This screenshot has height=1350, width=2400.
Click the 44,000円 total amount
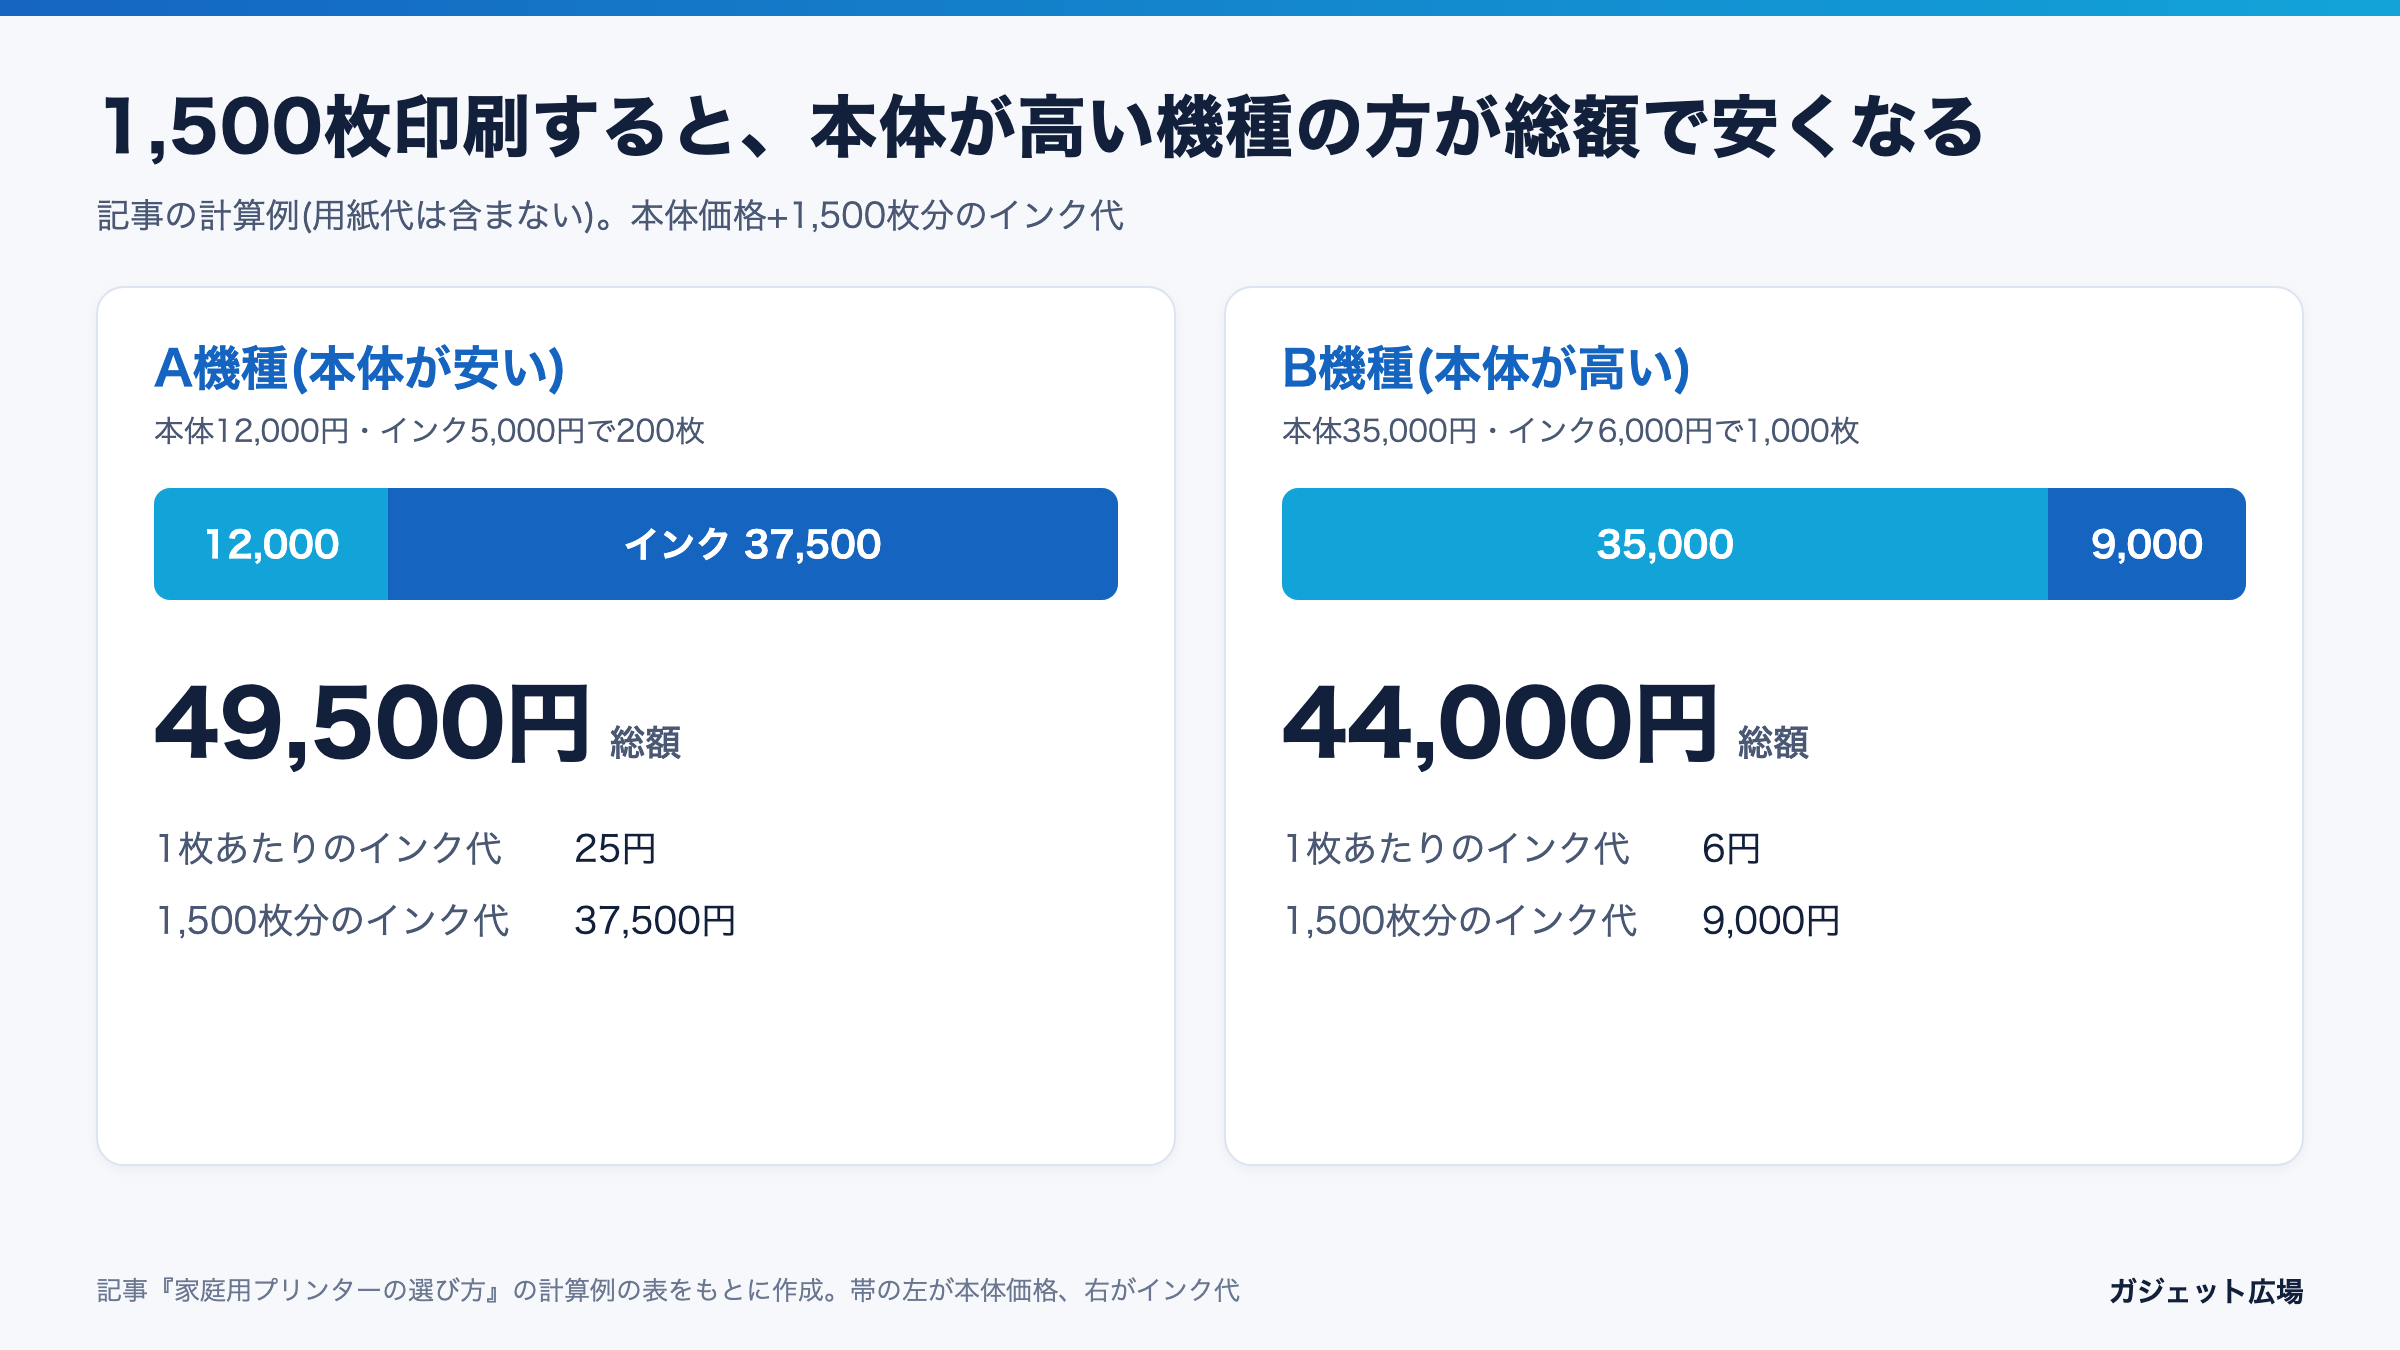pos(1500,724)
